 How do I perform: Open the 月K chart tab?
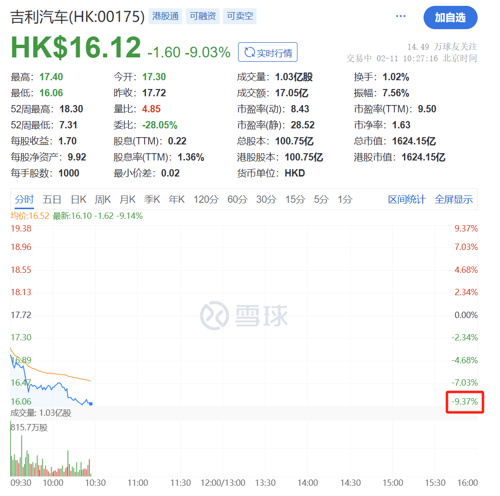[x=127, y=199]
